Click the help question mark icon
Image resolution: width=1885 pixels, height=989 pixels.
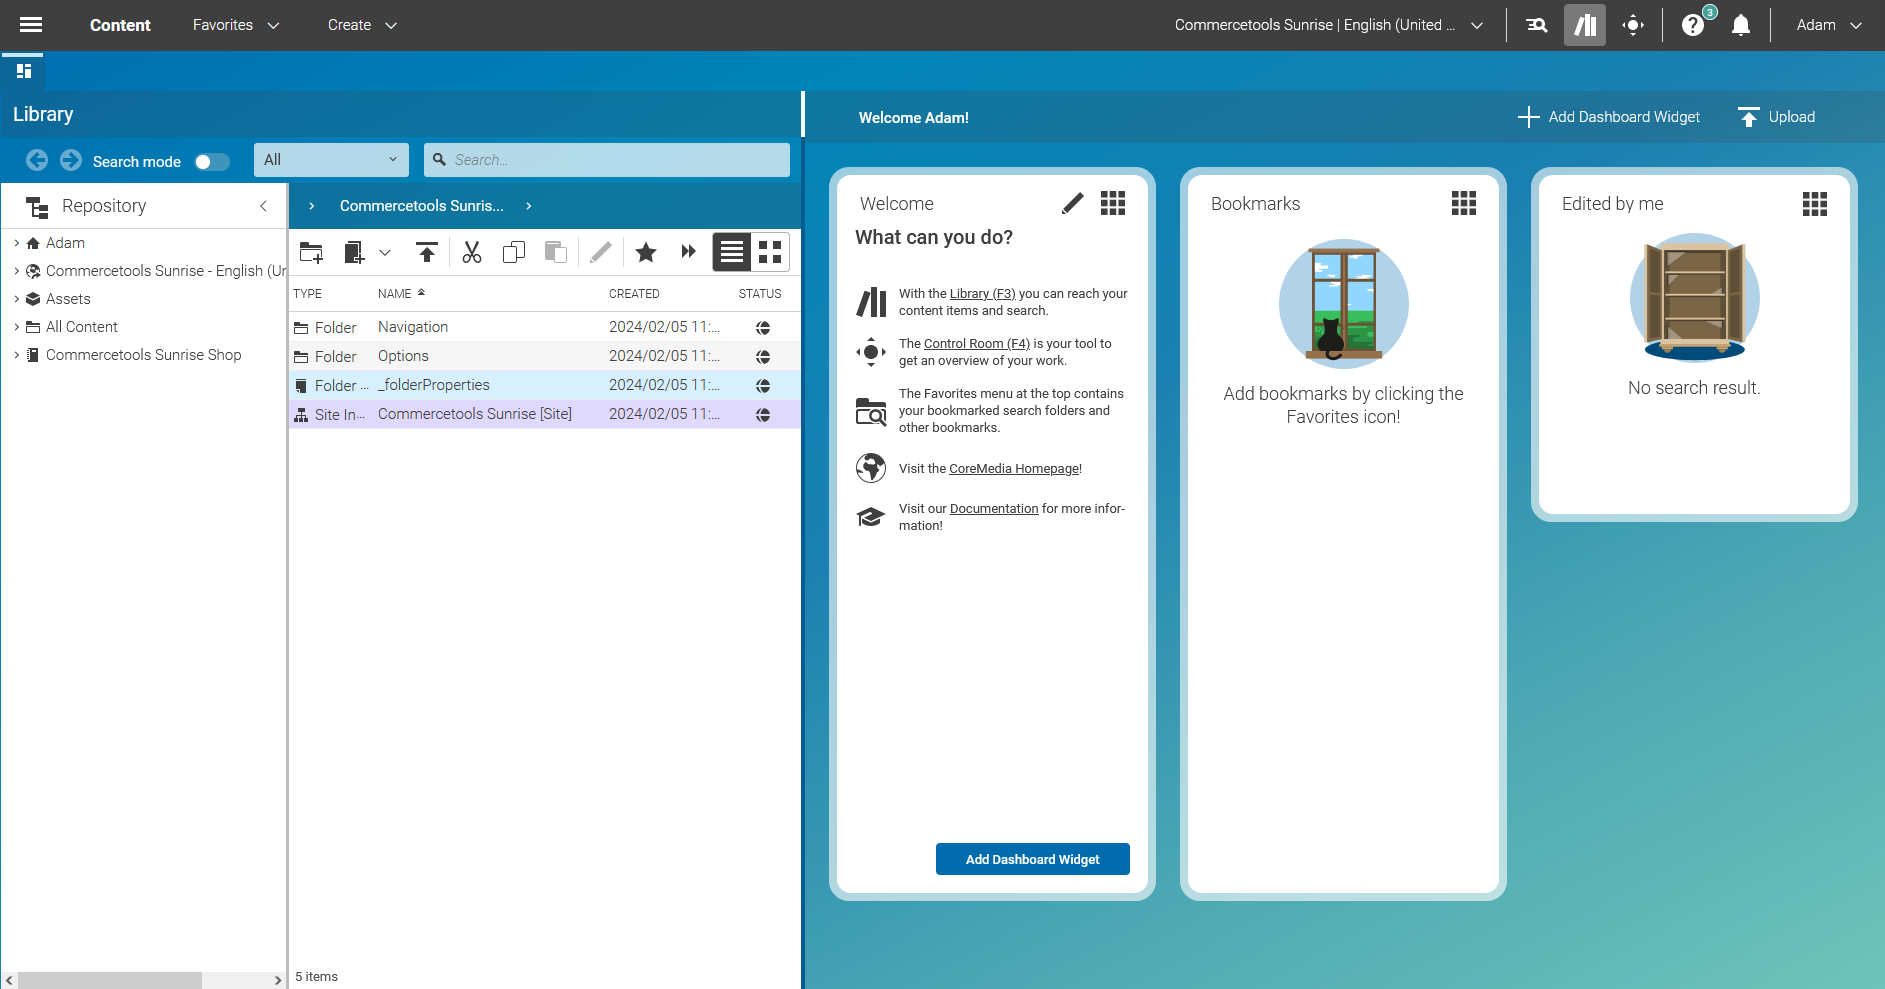[x=1692, y=25]
